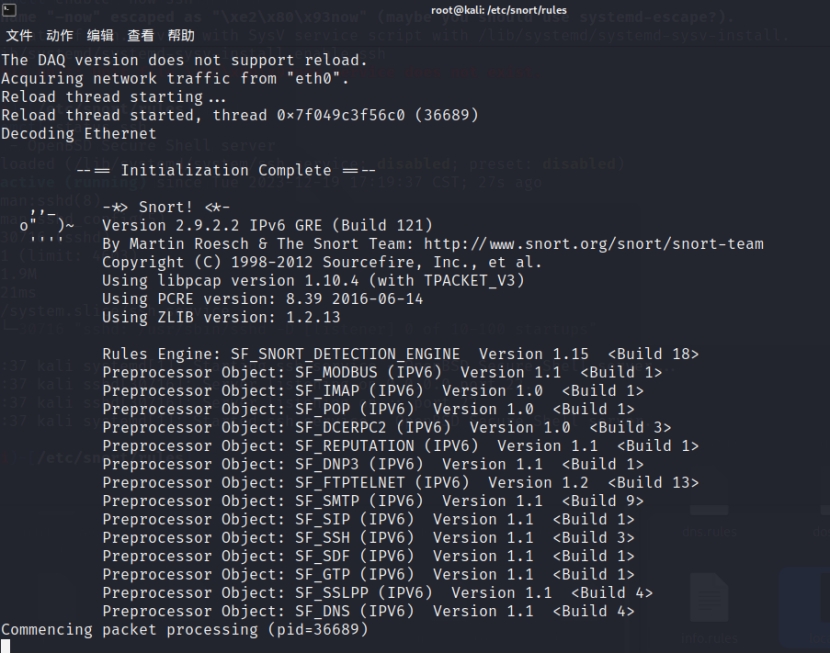Image resolution: width=830 pixels, height=654 pixels.
Task: Click the Reload thread started line
Action: click(x=240, y=115)
